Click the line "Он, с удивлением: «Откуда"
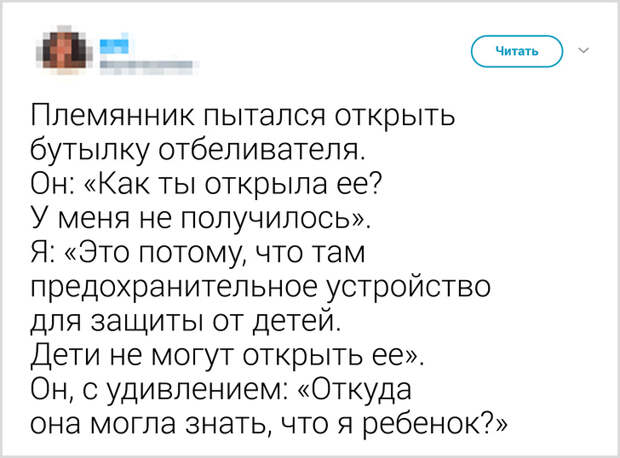620x458 pixels. pyautogui.click(x=221, y=389)
